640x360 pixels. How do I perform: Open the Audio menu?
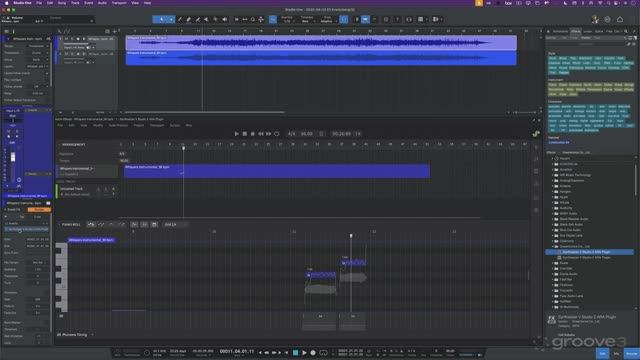[102, 3]
